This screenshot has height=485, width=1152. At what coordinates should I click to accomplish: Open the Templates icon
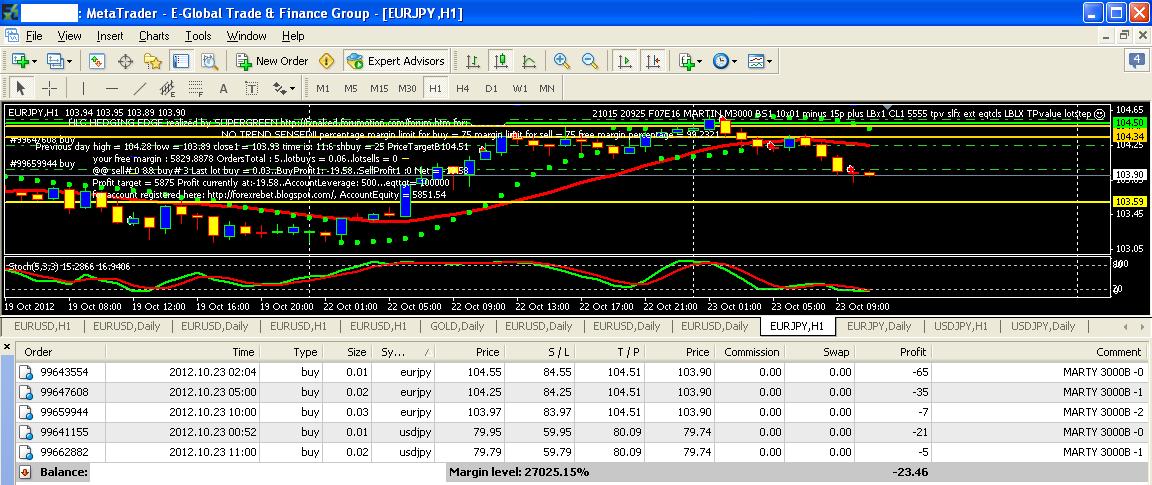[x=756, y=61]
